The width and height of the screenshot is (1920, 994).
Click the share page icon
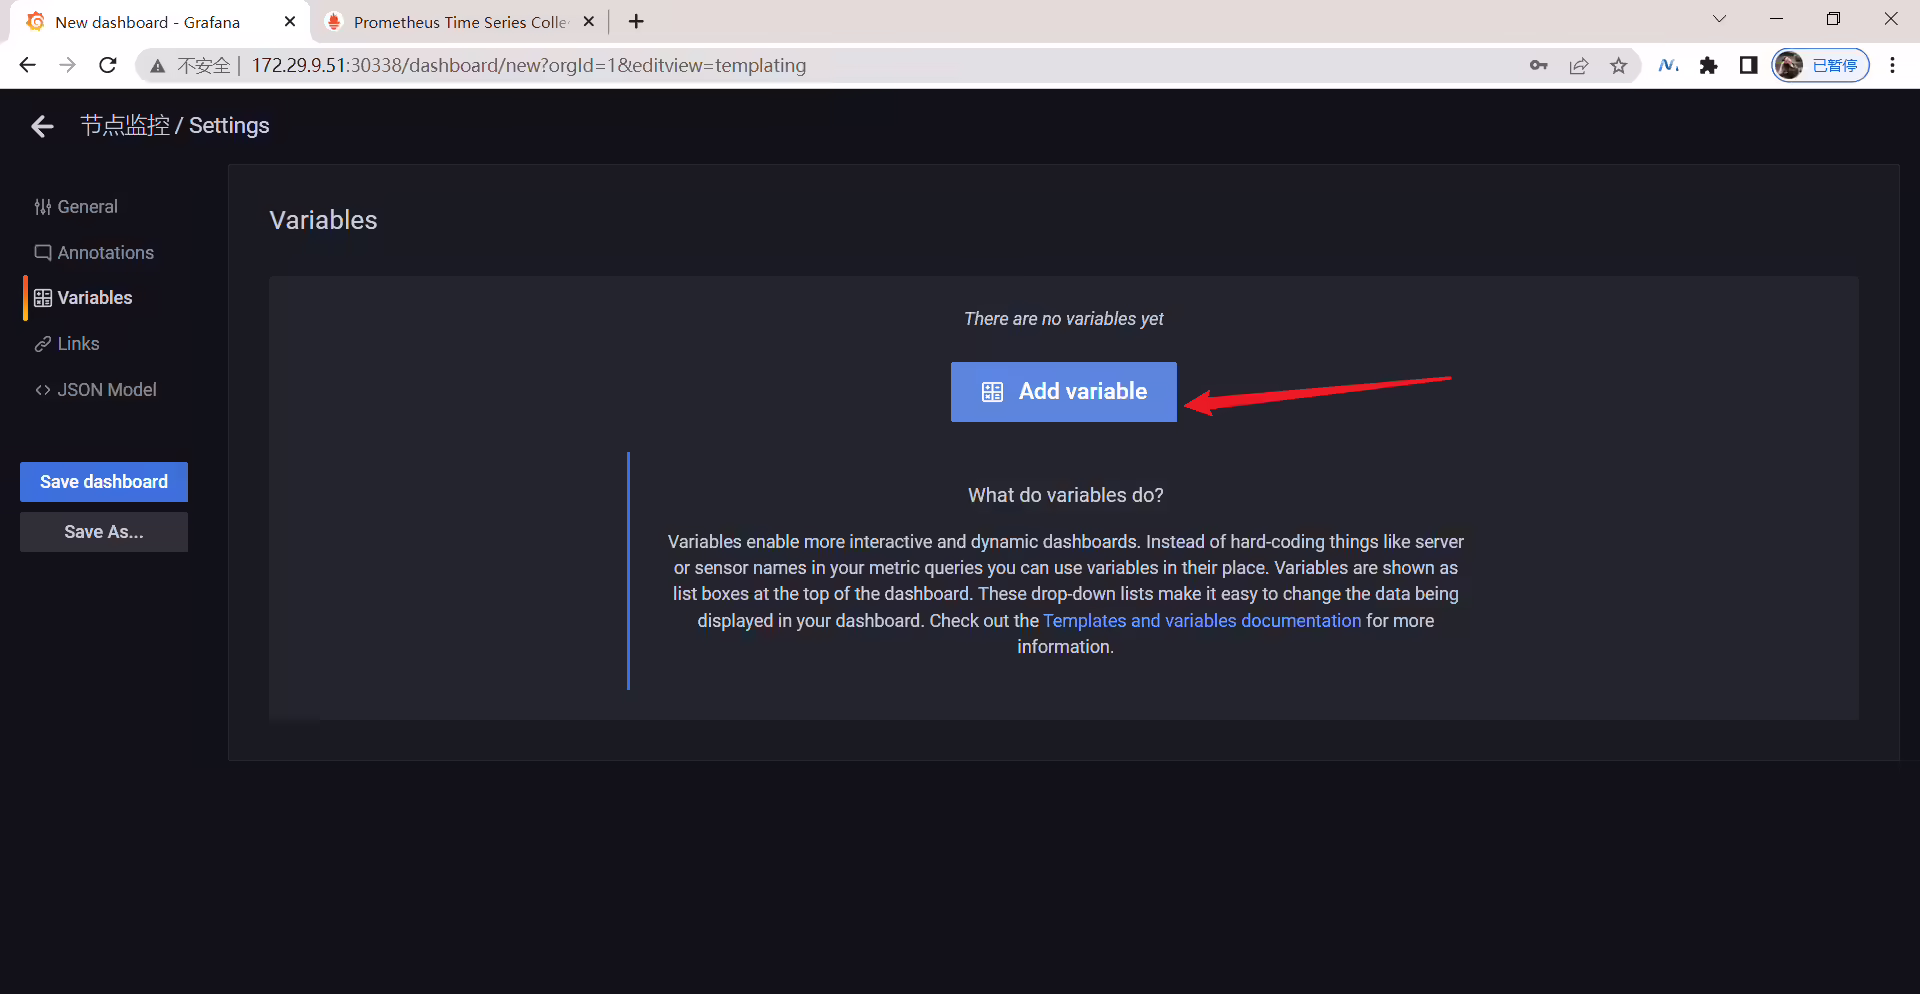coord(1579,65)
